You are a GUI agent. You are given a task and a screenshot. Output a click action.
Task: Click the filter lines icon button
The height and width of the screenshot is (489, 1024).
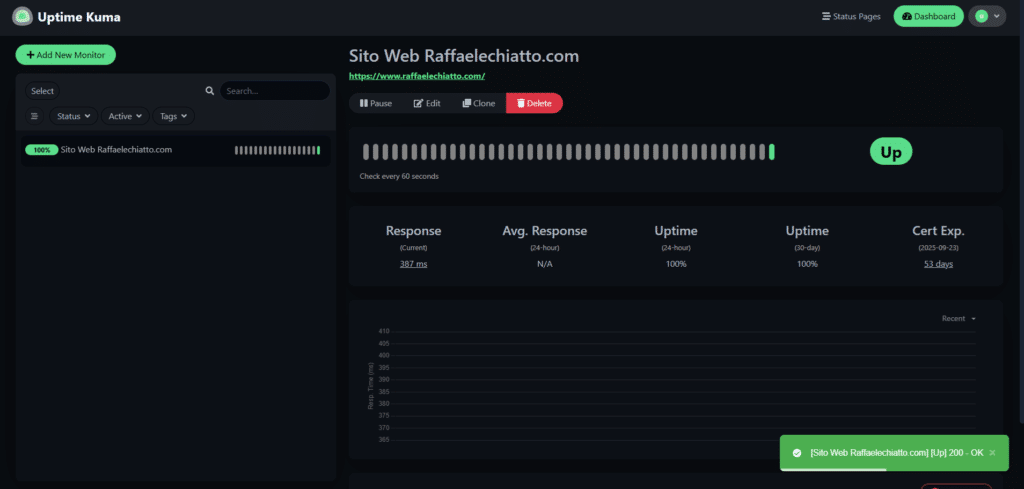35,116
